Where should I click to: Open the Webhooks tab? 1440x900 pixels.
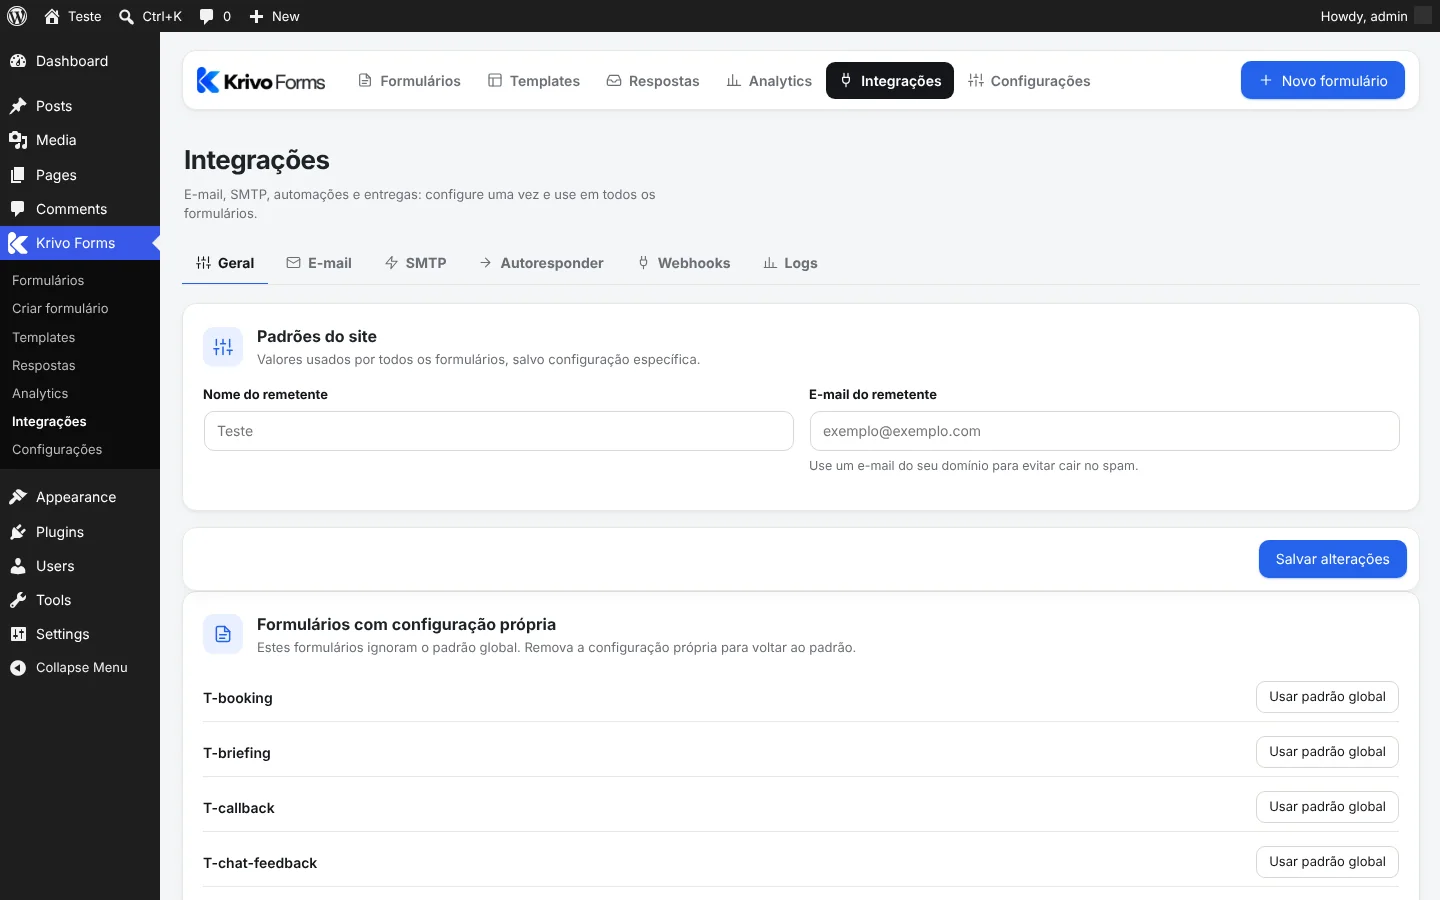684,263
